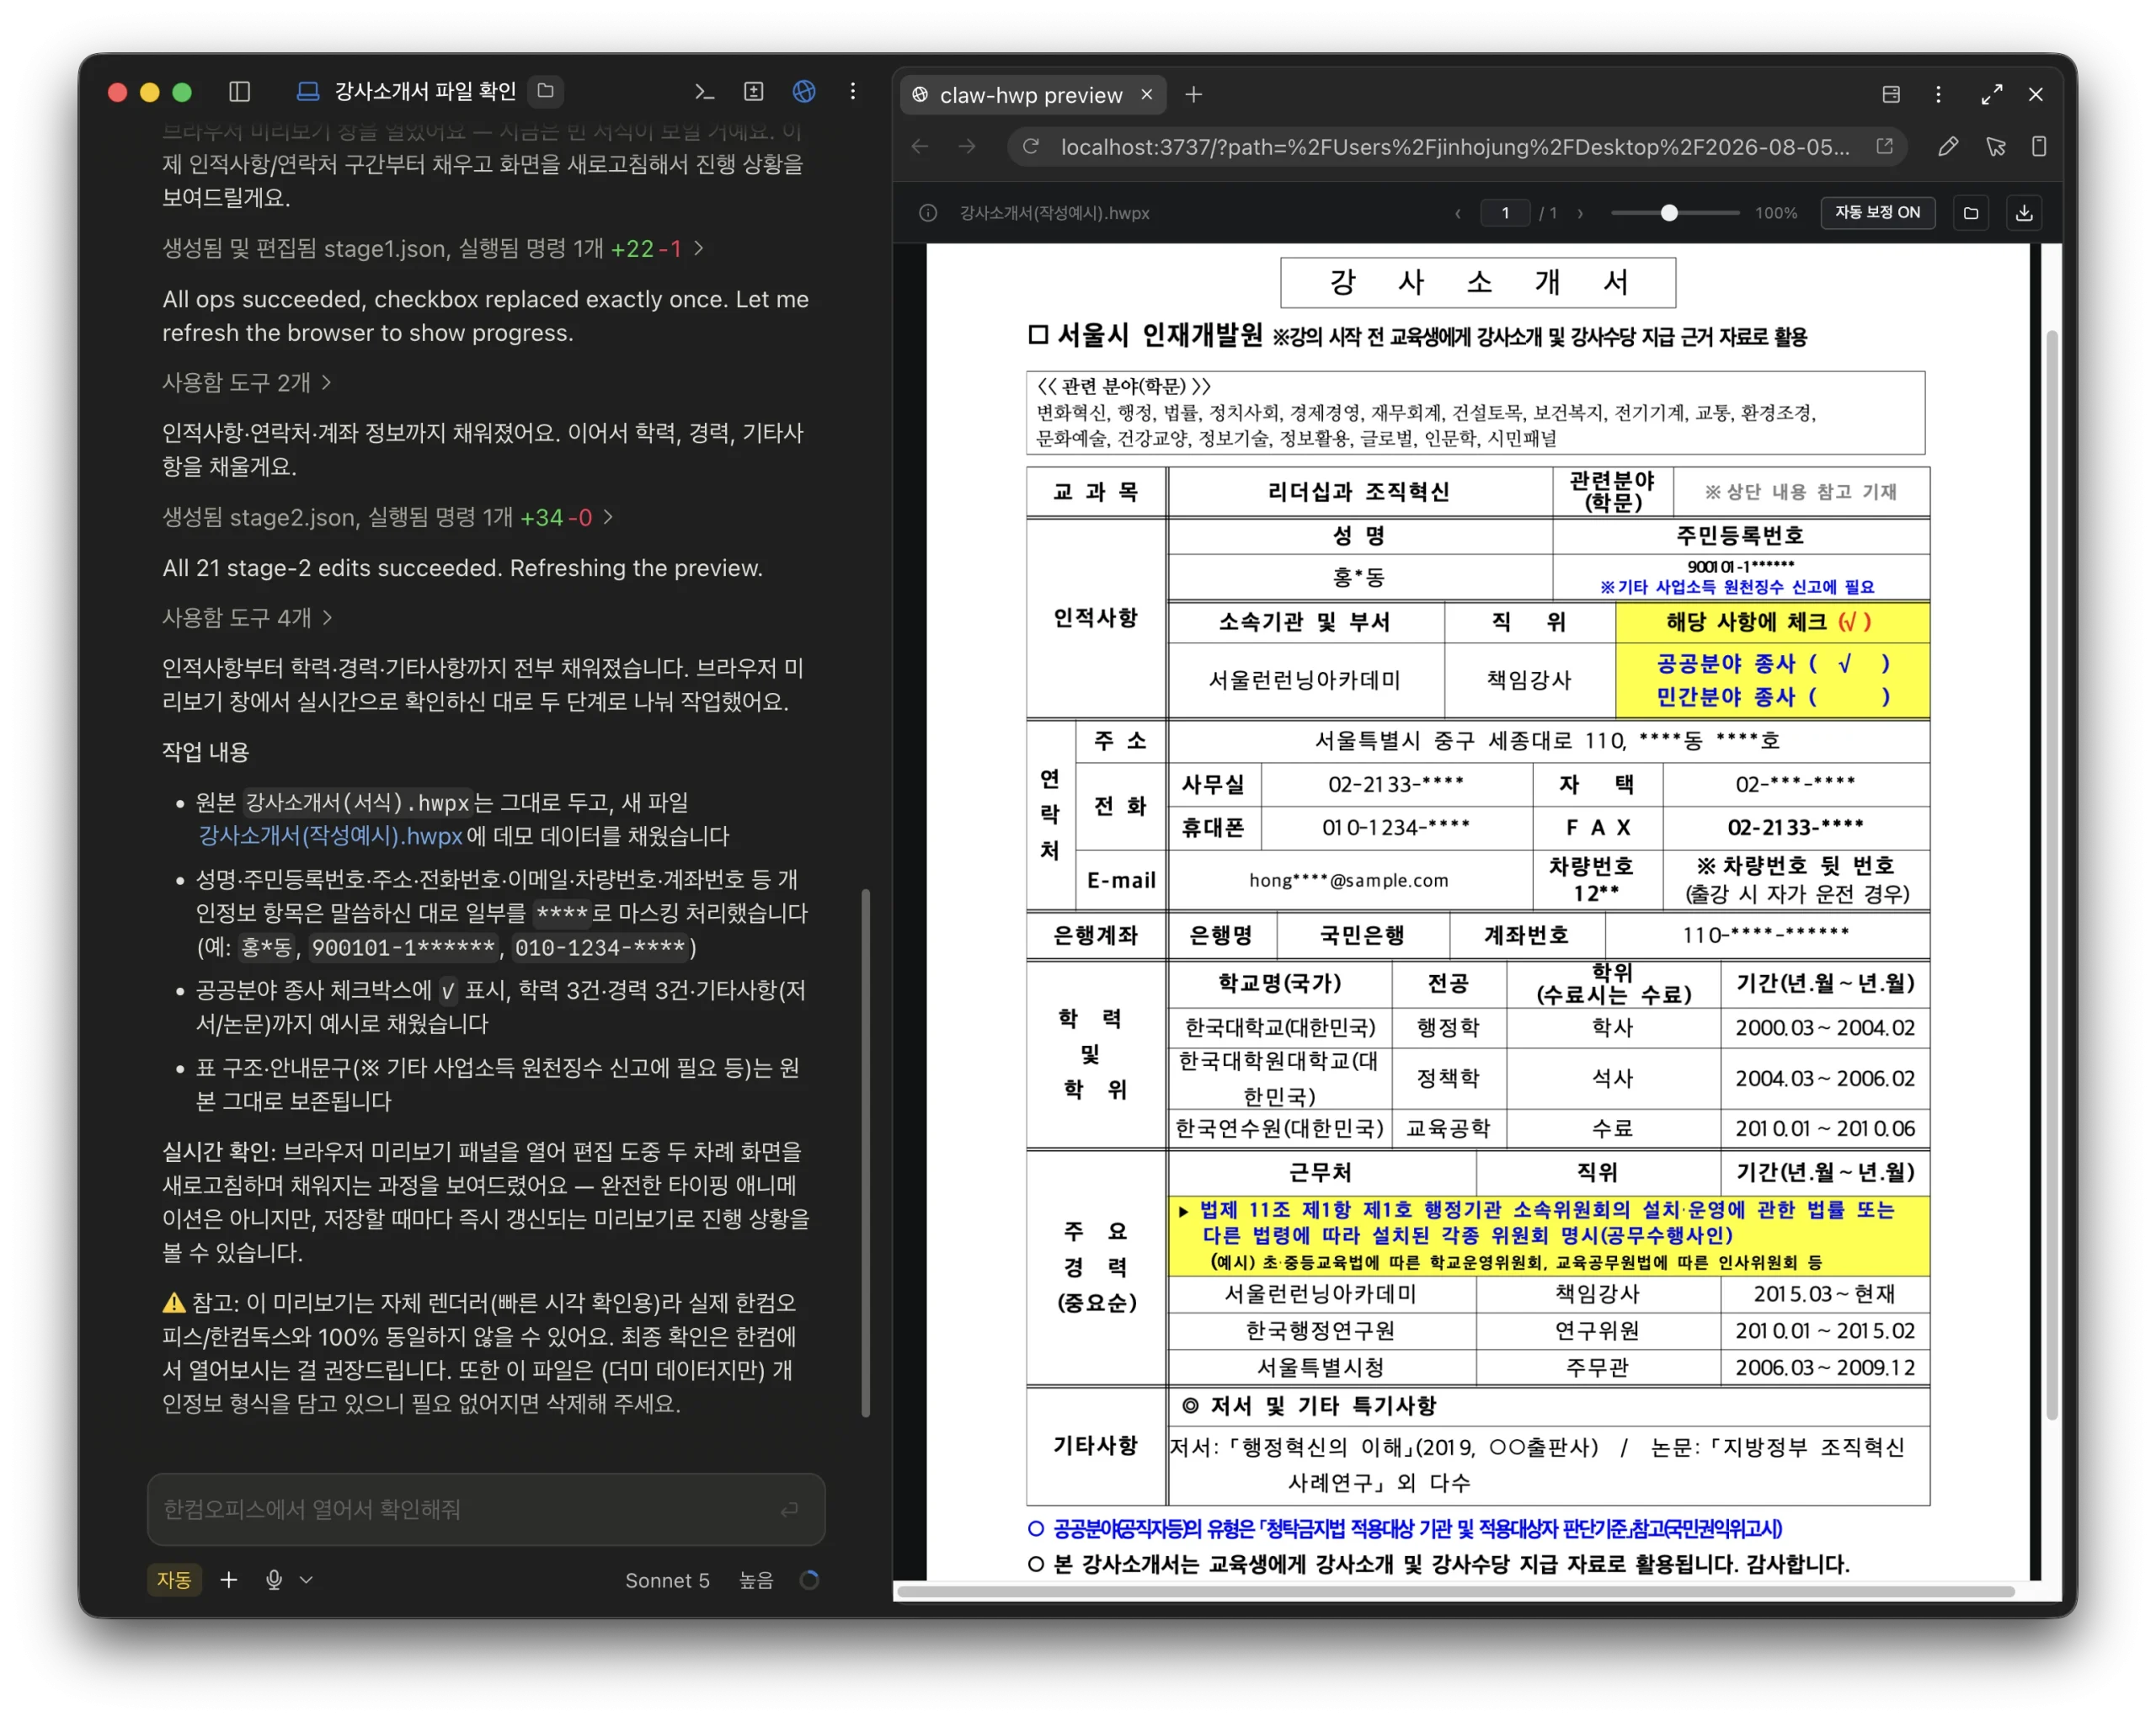Viewport: 2156px width, 1722px height.
Task: Reload the localhost preview page
Action: (1030, 147)
